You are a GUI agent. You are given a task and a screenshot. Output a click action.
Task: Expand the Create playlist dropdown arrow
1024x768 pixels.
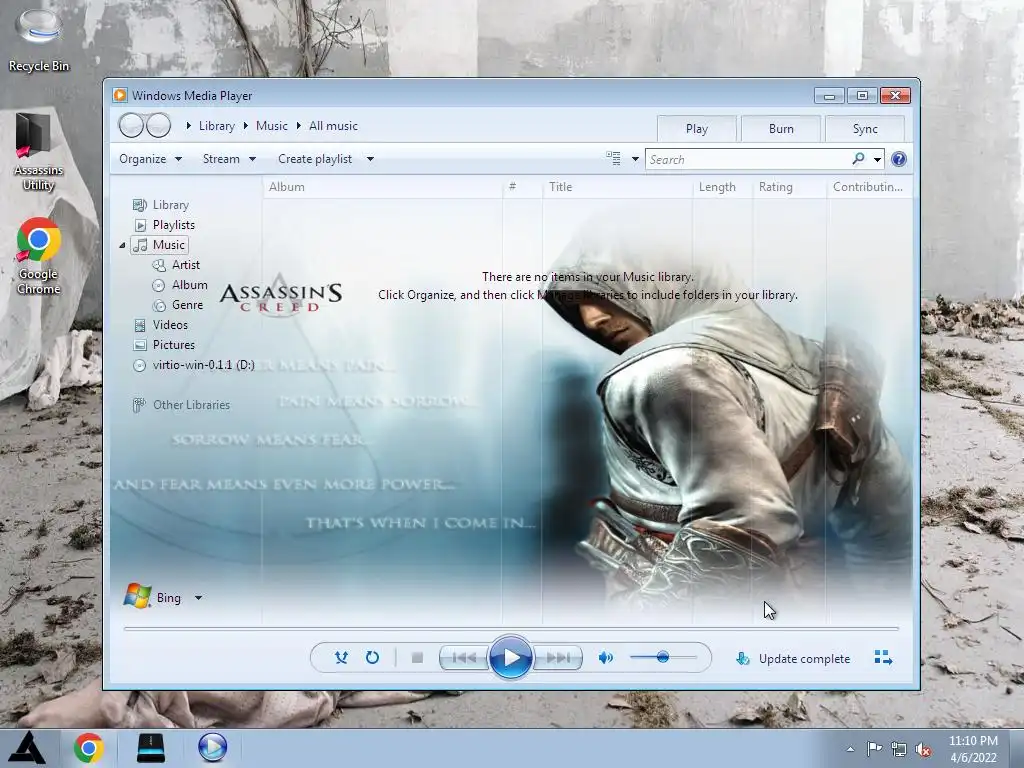(x=370, y=159)
